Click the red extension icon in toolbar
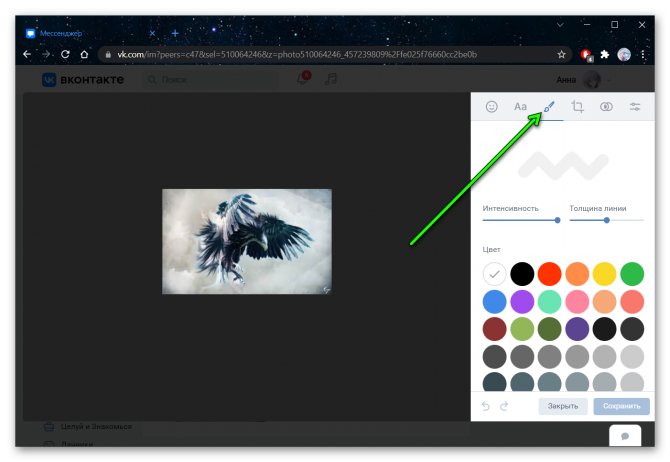 (x=586, y=55)
